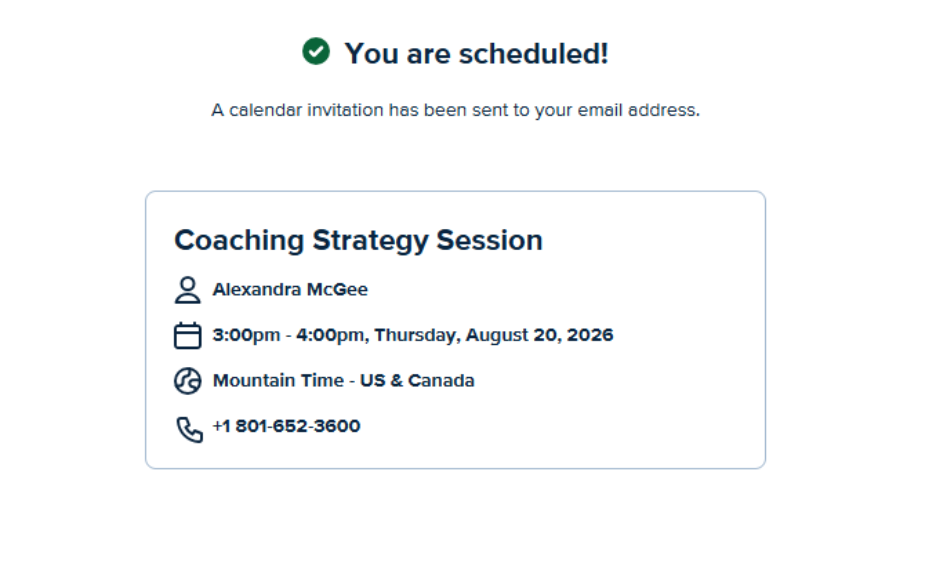Click the phone number +1 801-652-3600
The height and width of the screenshot is (567, 936).
pyautogui.click(x=287, y=426)
